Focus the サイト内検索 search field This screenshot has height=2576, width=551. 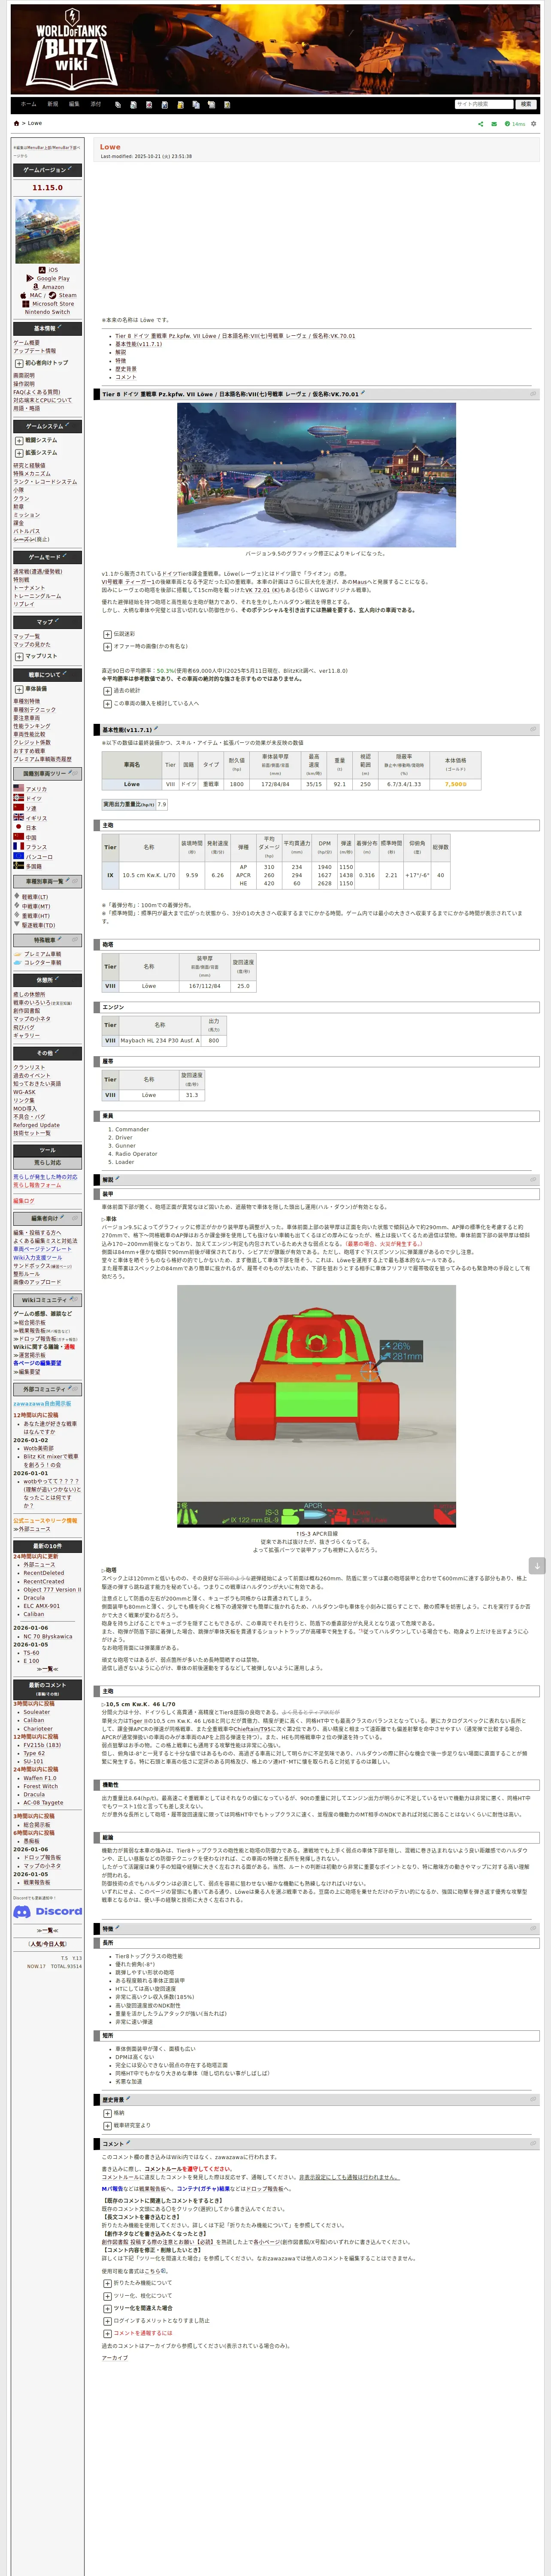[483, 104]
